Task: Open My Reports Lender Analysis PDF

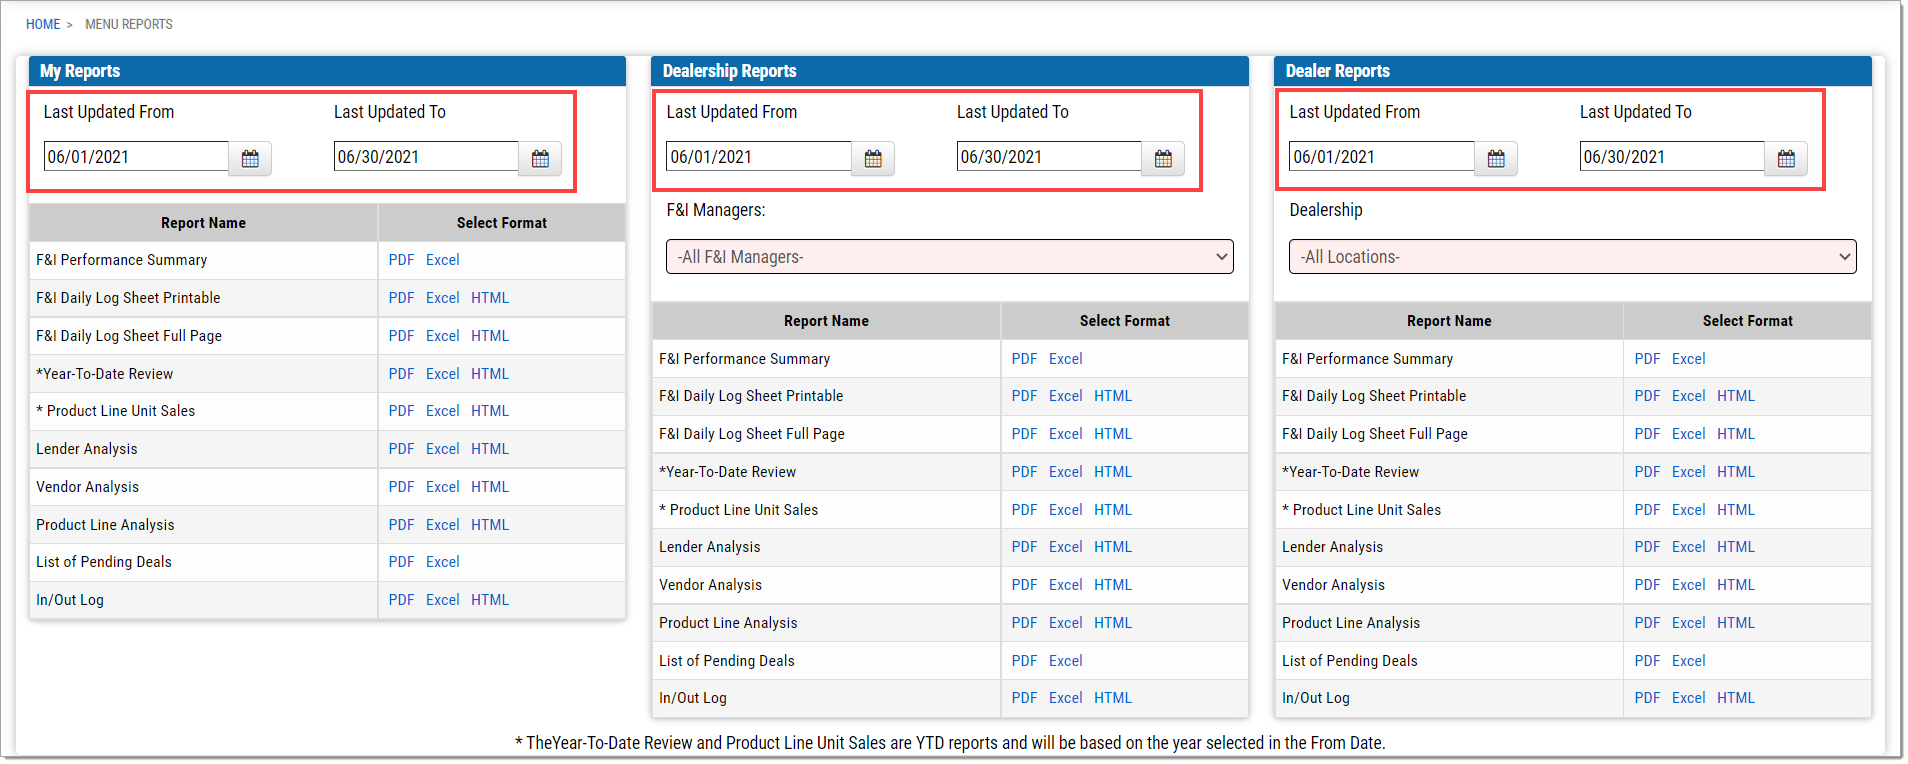Action: [x=401, y=449]
